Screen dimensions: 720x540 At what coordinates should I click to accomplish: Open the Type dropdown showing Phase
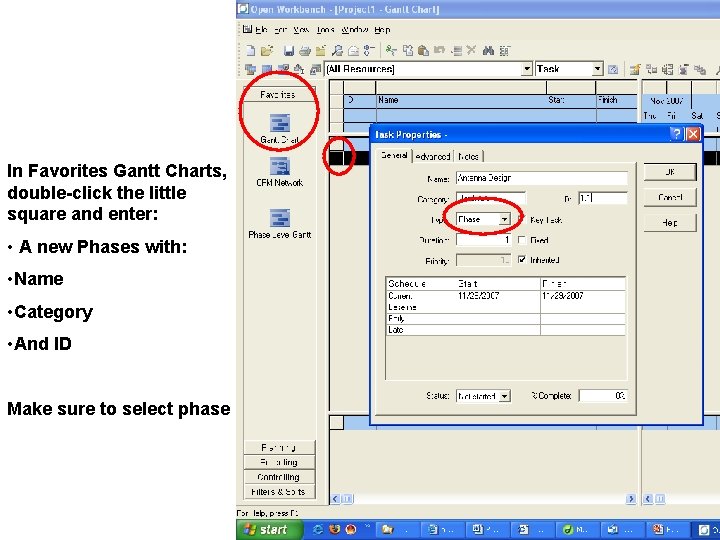[504, 219]
